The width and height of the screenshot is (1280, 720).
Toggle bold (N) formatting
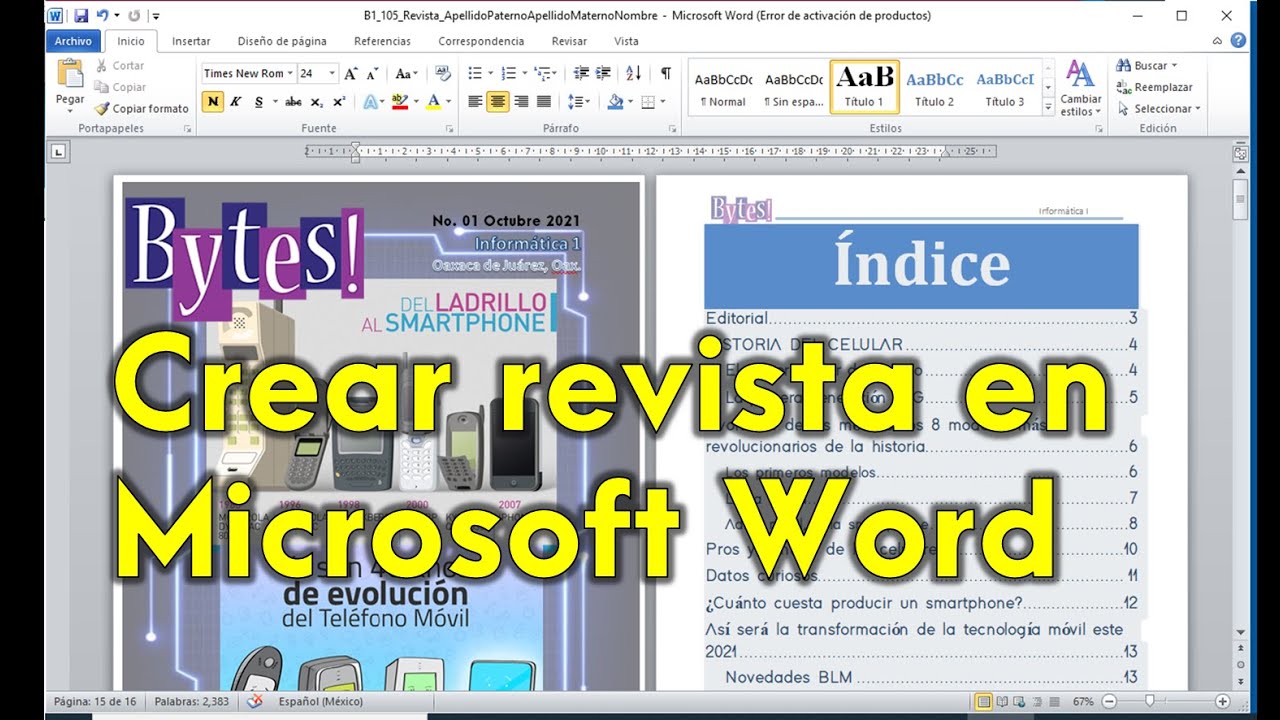[212, 101]
